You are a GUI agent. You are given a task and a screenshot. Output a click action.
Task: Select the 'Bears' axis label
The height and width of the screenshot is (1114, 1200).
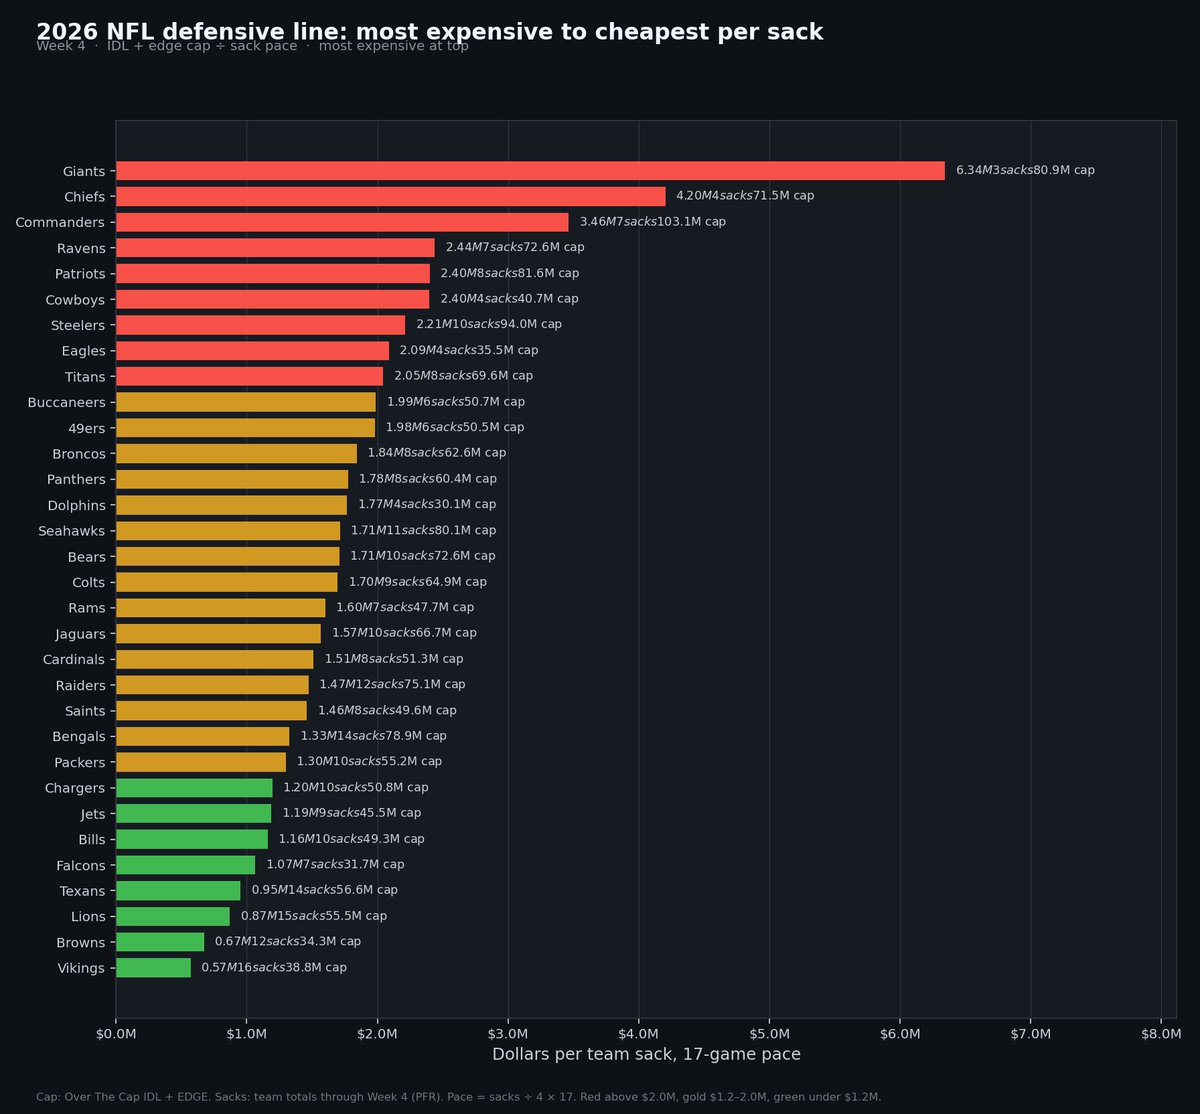point(87,556)
